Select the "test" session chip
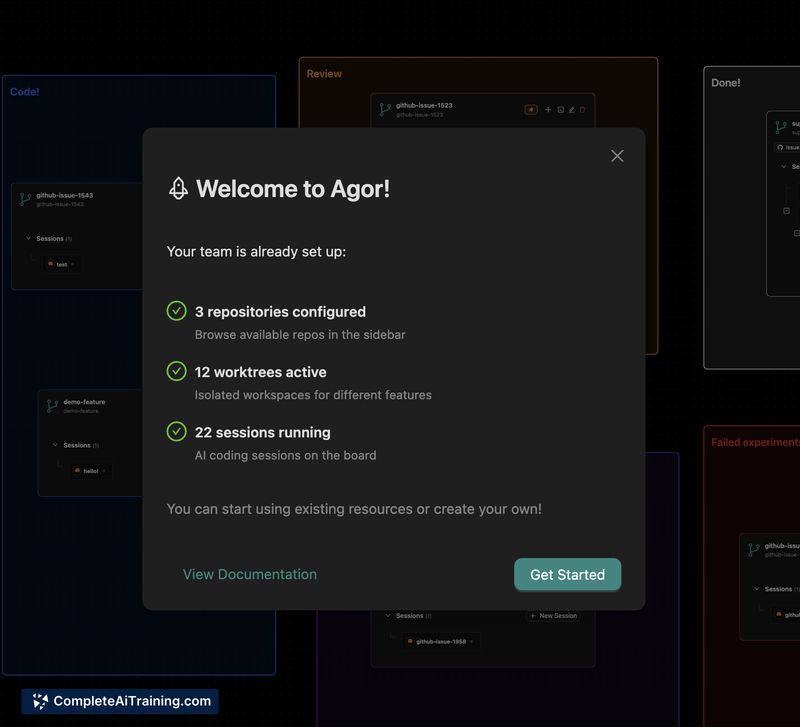Image resolution: width=800 pixels, height=727 pixels. (x=61, y=264)
